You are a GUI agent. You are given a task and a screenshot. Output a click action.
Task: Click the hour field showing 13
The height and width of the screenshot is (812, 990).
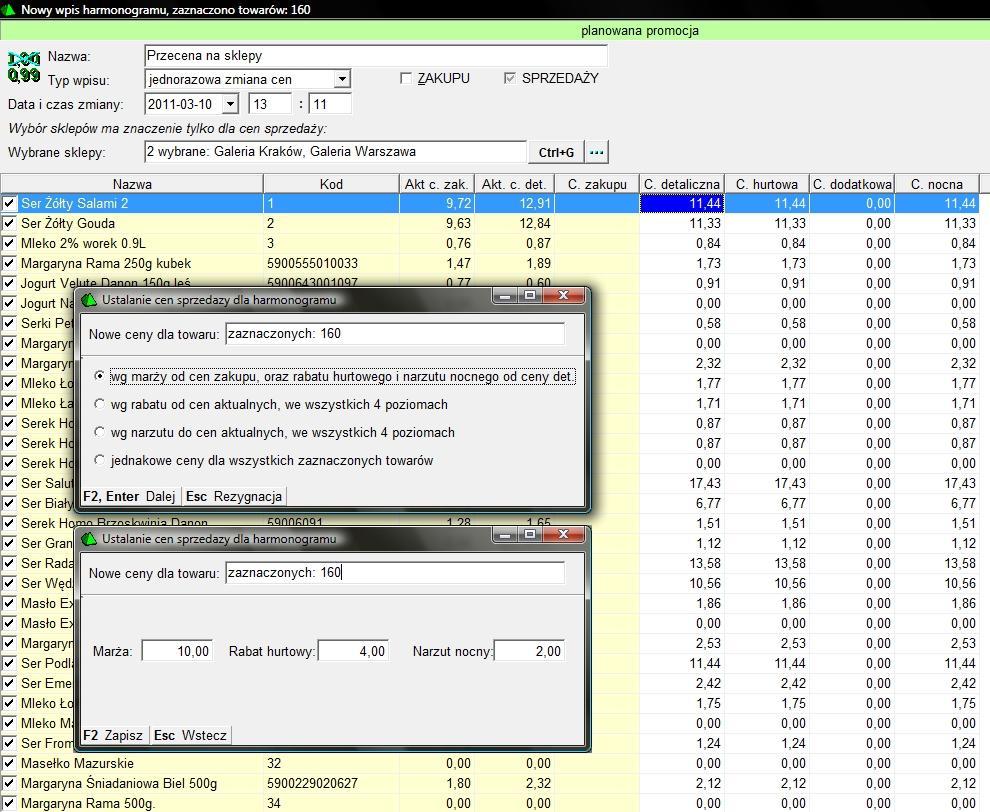click(x=270, y=104)
